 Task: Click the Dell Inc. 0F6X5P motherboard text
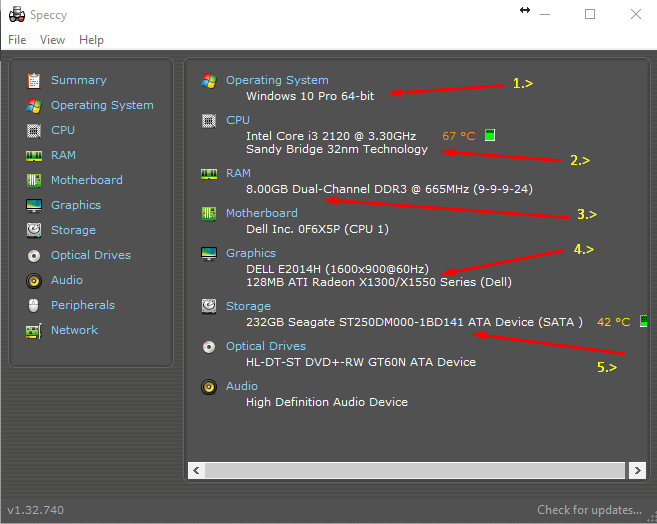317,229
